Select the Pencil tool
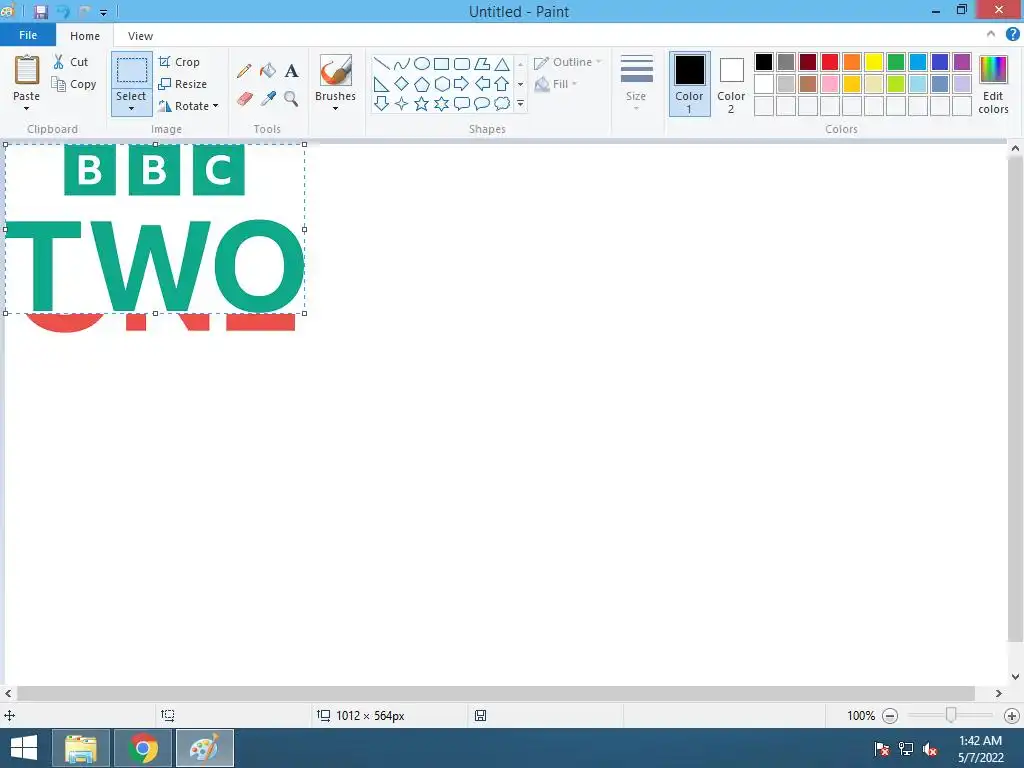Screen dimensions: 1024x768 (244, 71)
